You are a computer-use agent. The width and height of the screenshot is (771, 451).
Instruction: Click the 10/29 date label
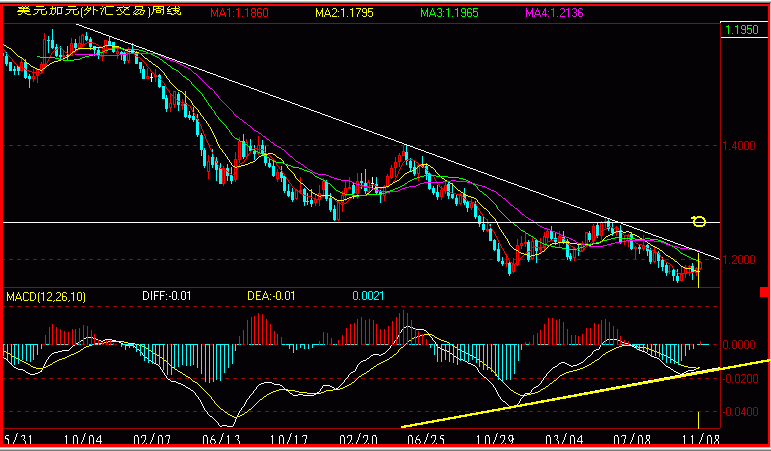pos(496,439)
